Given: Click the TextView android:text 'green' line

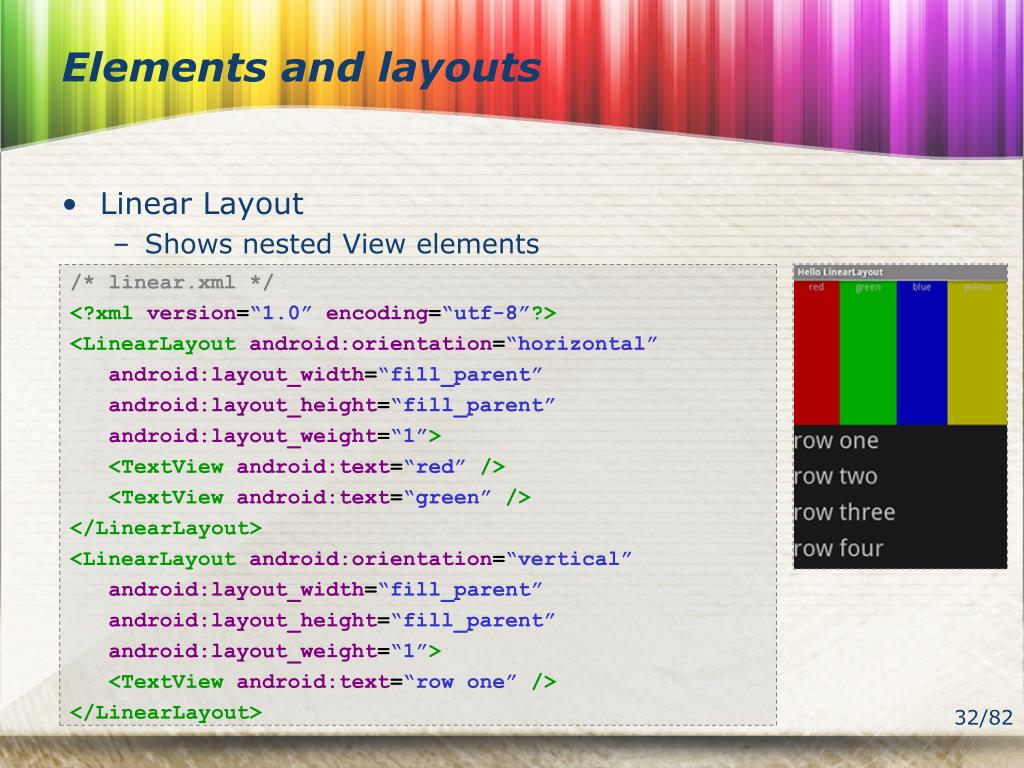Looking at the screenshot, I should [x=319, y=498].
